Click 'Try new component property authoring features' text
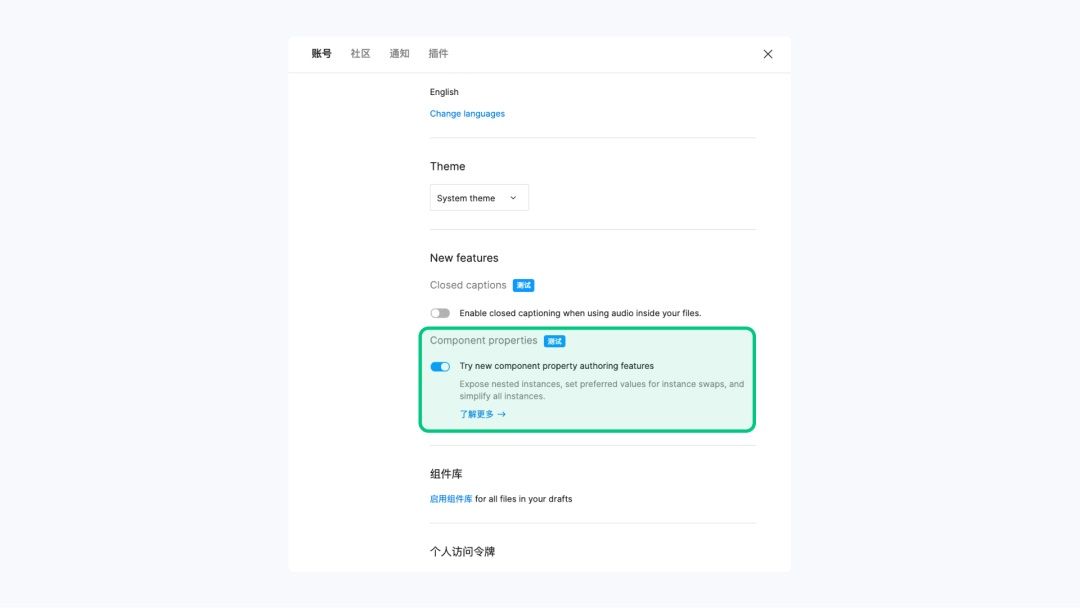The height and width of the screenshot is (608, 1080). 557,366
